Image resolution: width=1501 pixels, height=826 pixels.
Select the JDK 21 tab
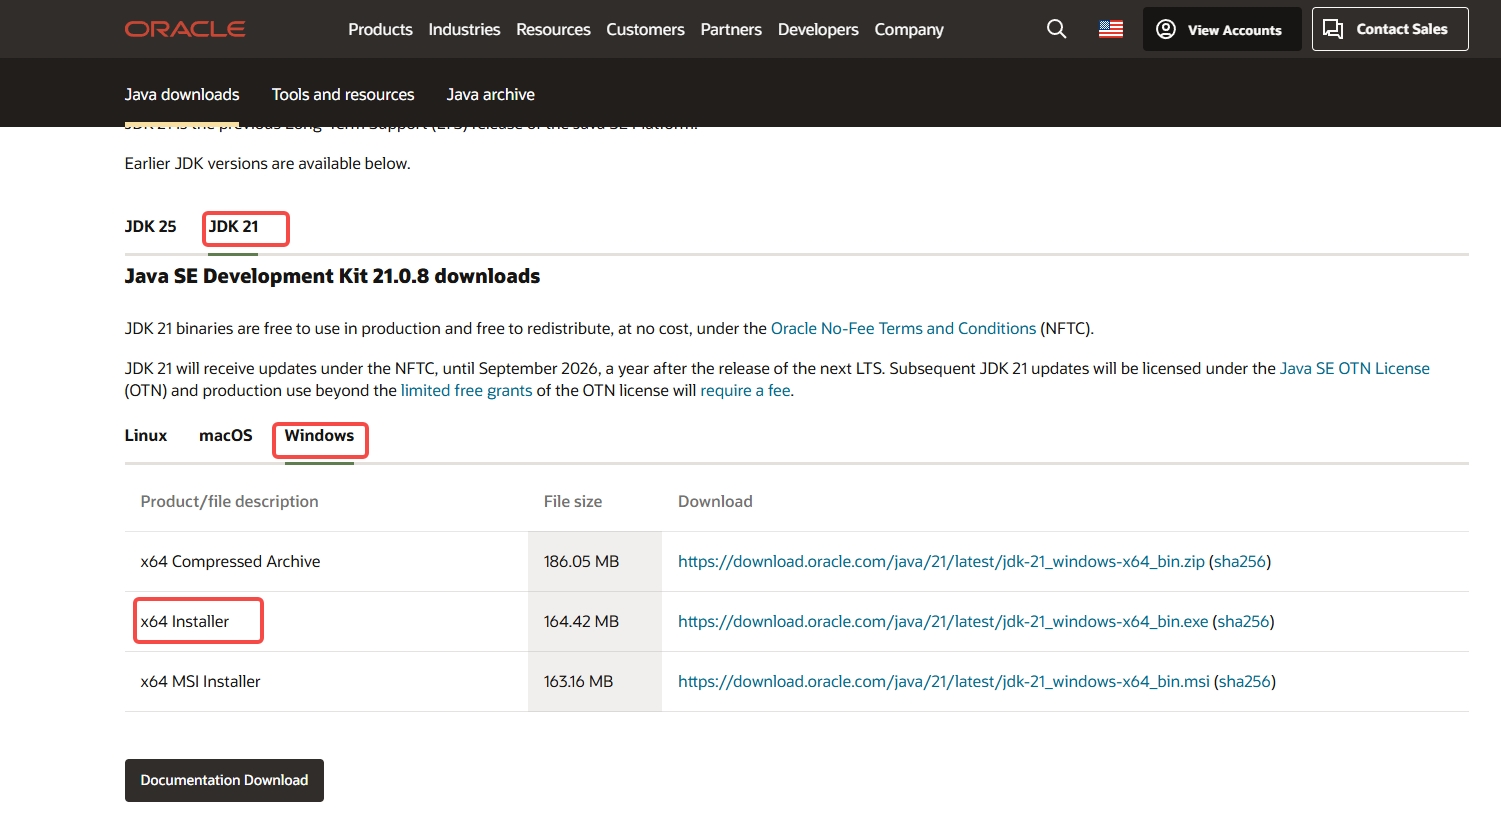point(233,226)
